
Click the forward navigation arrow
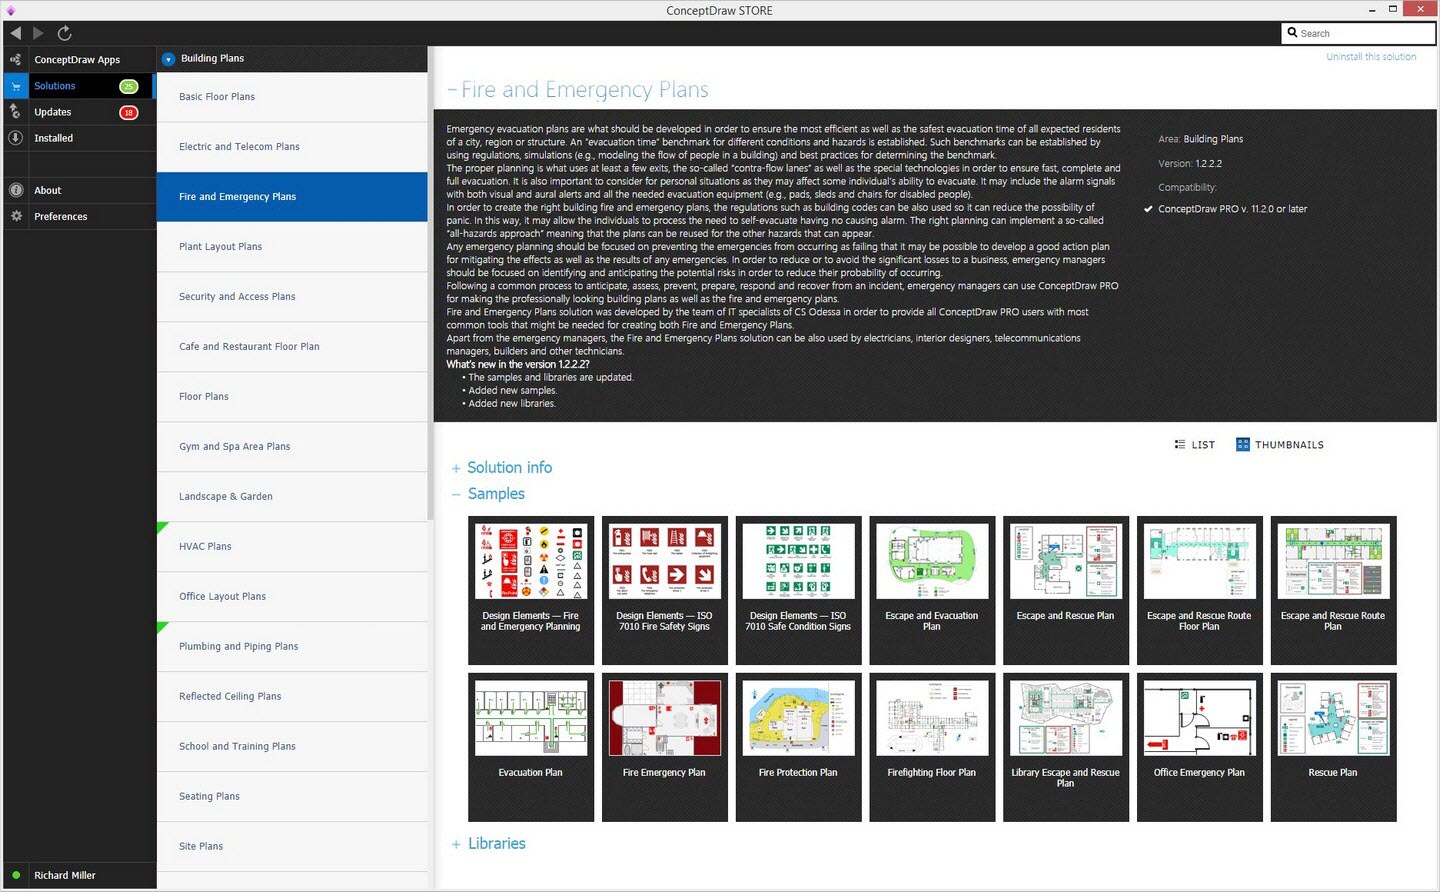click(x=38, y=33)
